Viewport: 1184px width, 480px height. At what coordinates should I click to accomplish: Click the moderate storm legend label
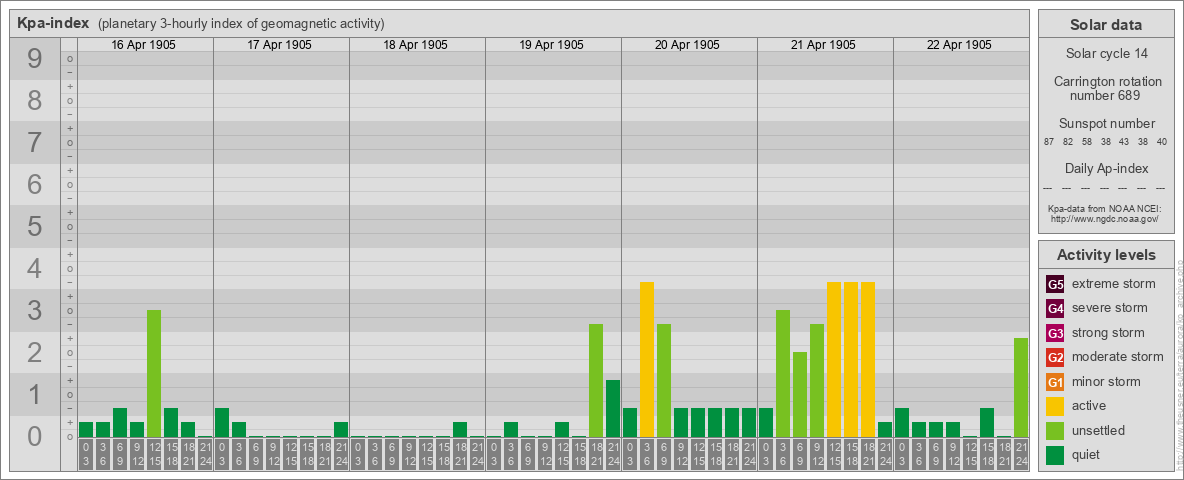pos(1118,357)
